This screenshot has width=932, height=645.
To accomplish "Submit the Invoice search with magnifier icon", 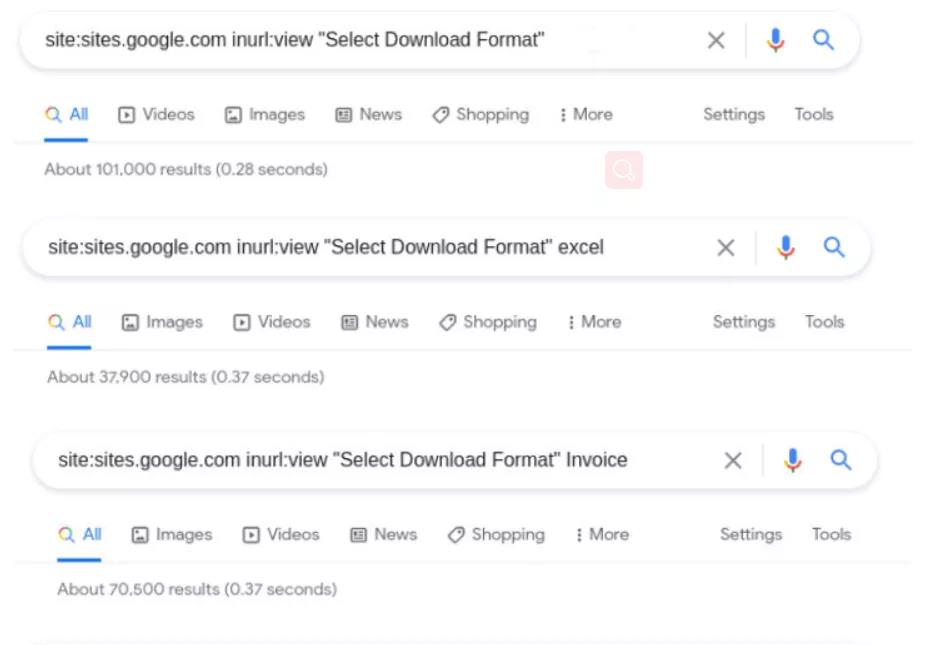I will tap(841, 460).
